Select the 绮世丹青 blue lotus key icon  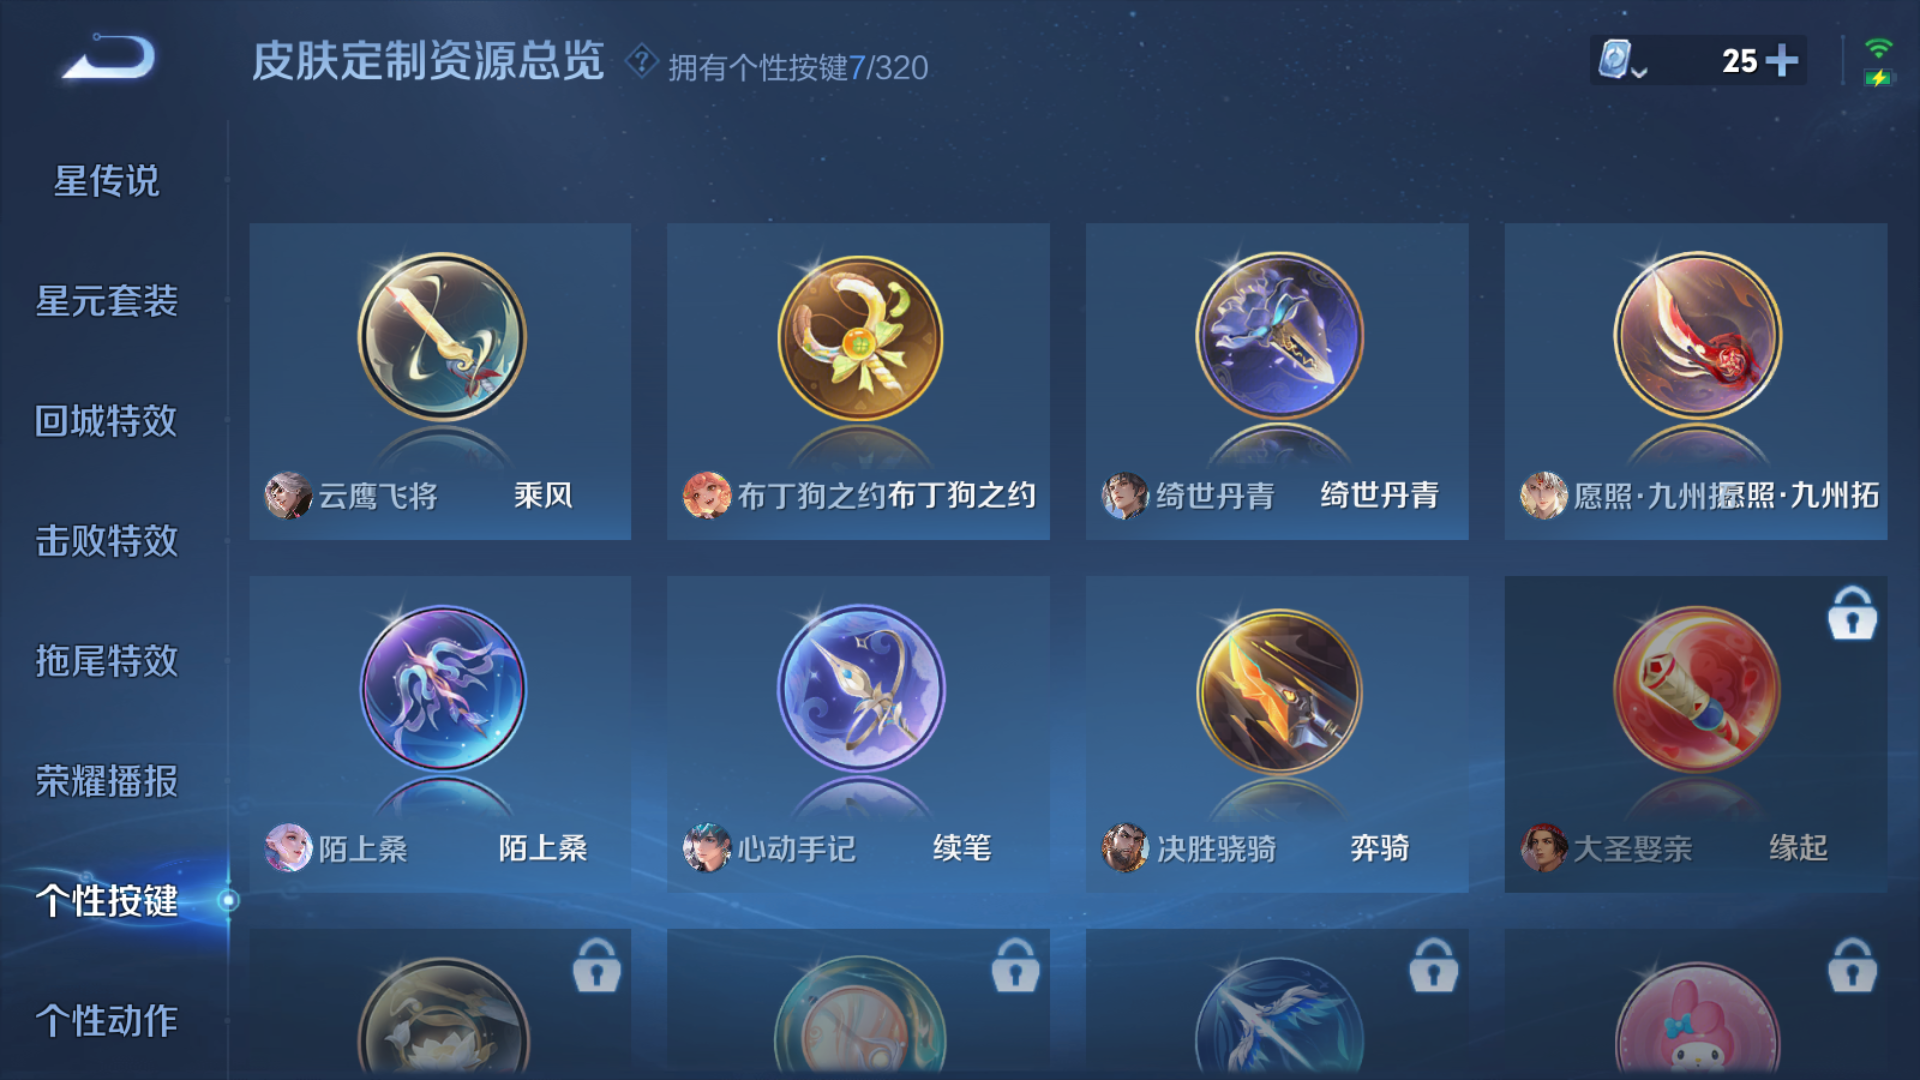[1278, 335]
